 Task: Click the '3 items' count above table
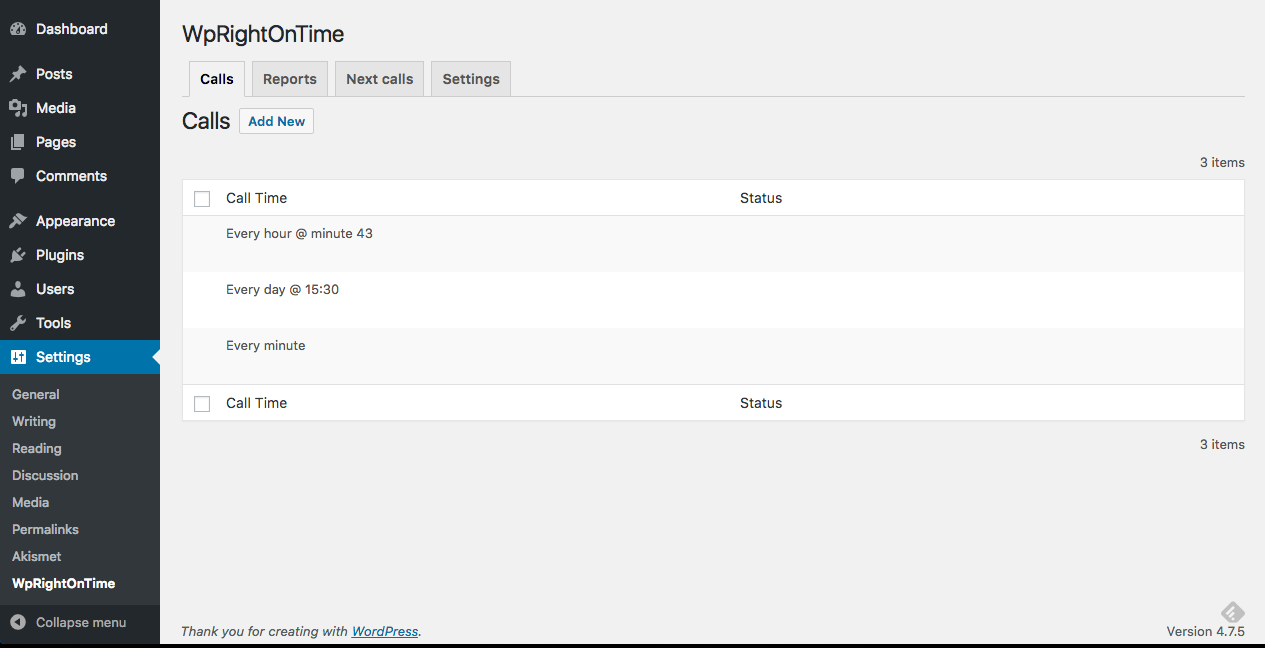(x=1222, y=162)
